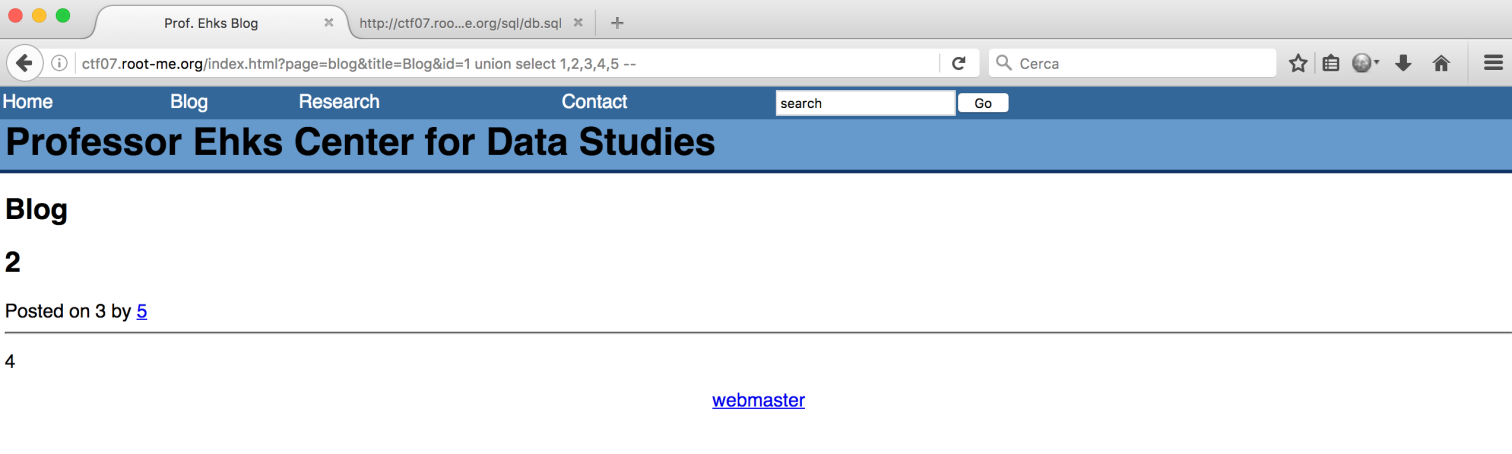Viewport: 1512px width, 454px height.
Task: Click the Go search button
Action: (983, 103)
